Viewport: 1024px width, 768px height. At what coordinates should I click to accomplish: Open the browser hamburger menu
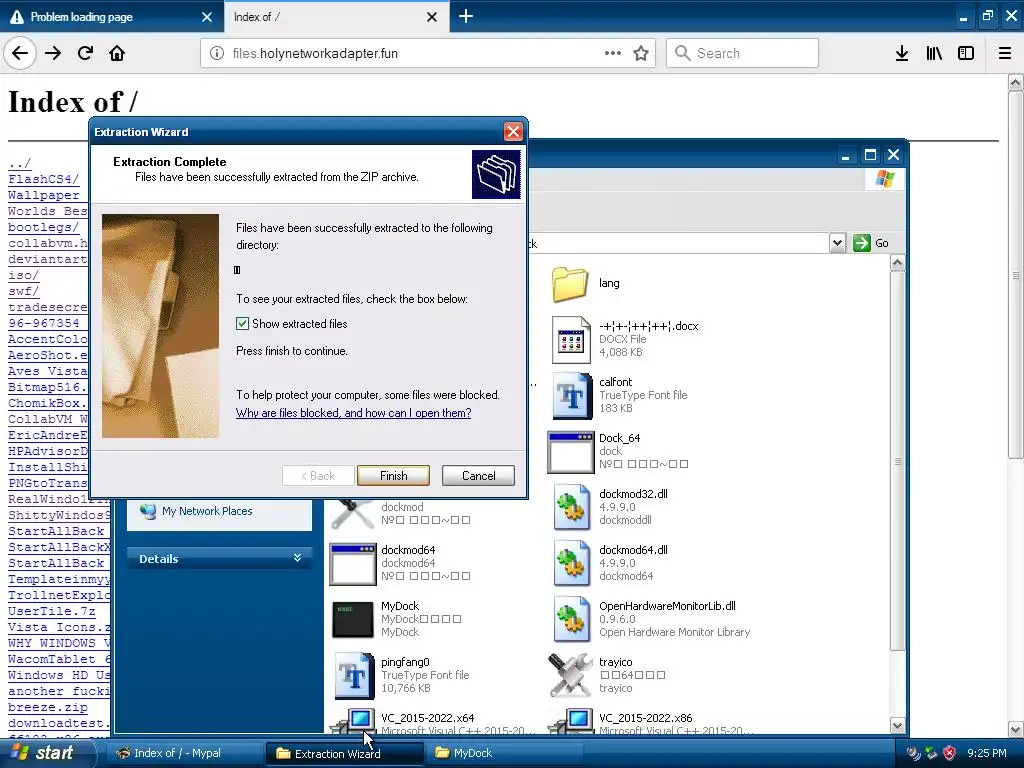[x=1005, y=54]
